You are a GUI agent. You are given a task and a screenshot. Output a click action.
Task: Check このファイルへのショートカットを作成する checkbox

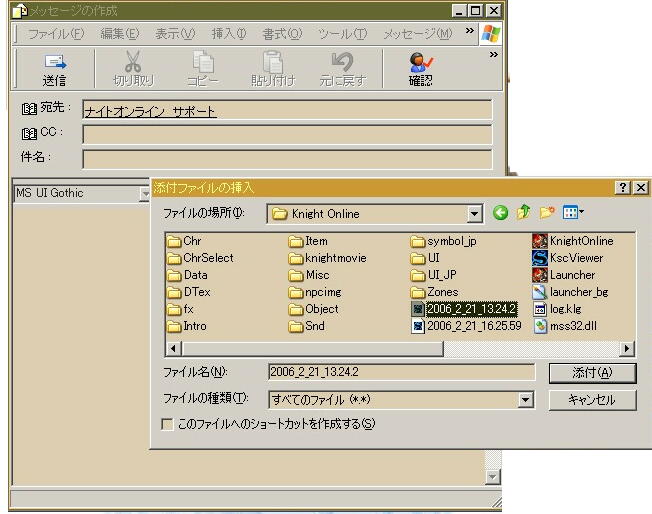tap(167, 424)
